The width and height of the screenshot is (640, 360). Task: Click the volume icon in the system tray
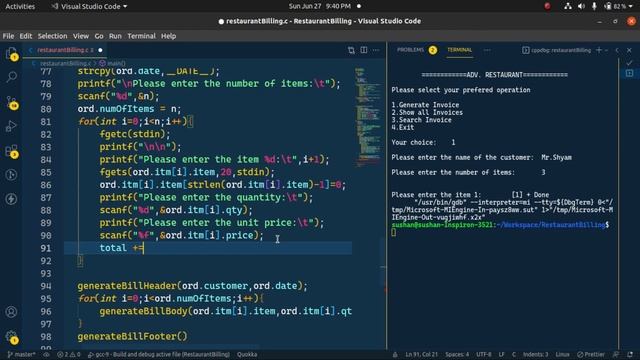pyautogui.click(x=581, y=6)
